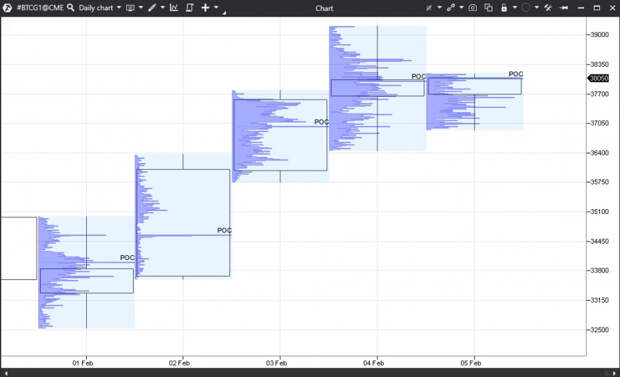Expand the circle group dropdown arrow
Screen dimensions: 620x377
tap(536, 8)
